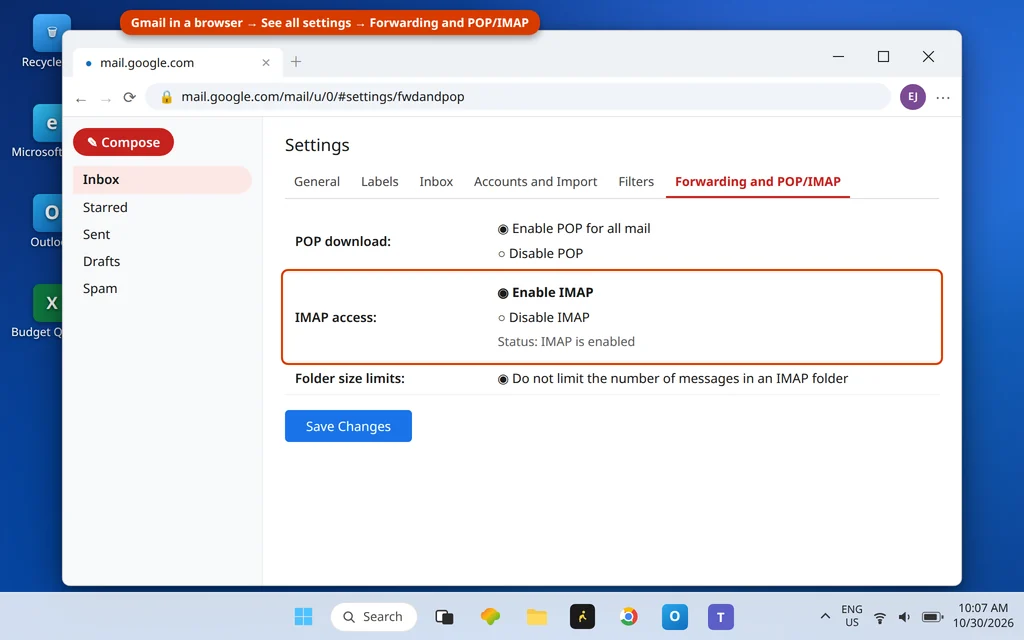1024x640 pixels.
Task: Click the Compose button
Action: coord(123,142)
